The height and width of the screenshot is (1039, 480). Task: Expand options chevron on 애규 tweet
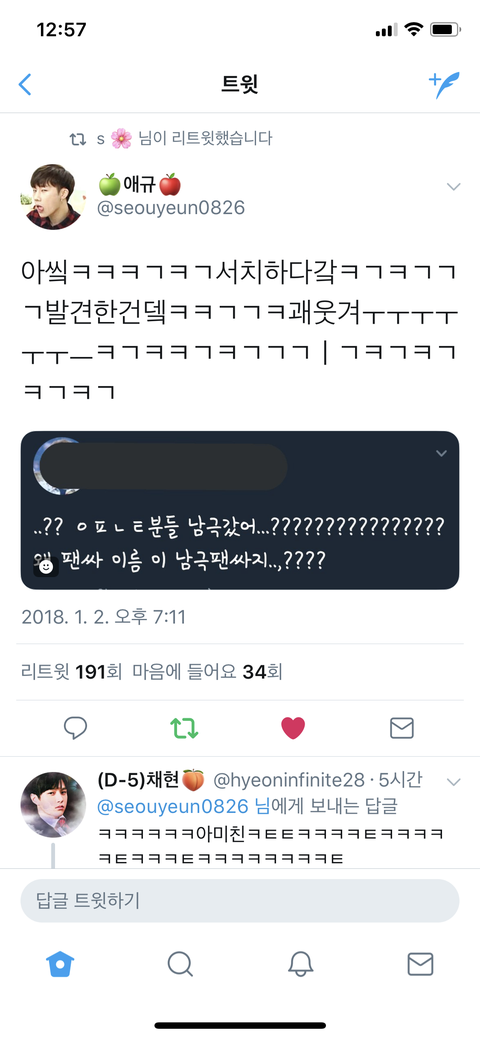coord(453,187)
